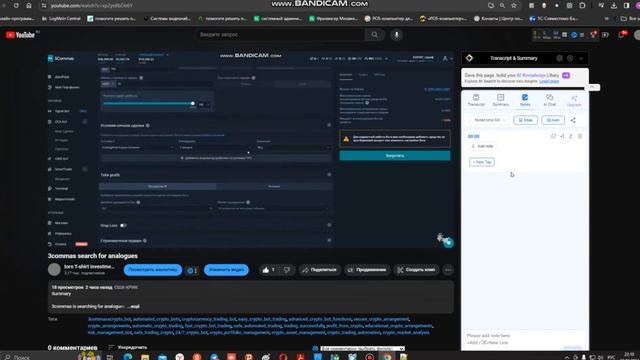640x360 pixels.
Task: Open more actions ellipsis under video
Action: point(448,270)
